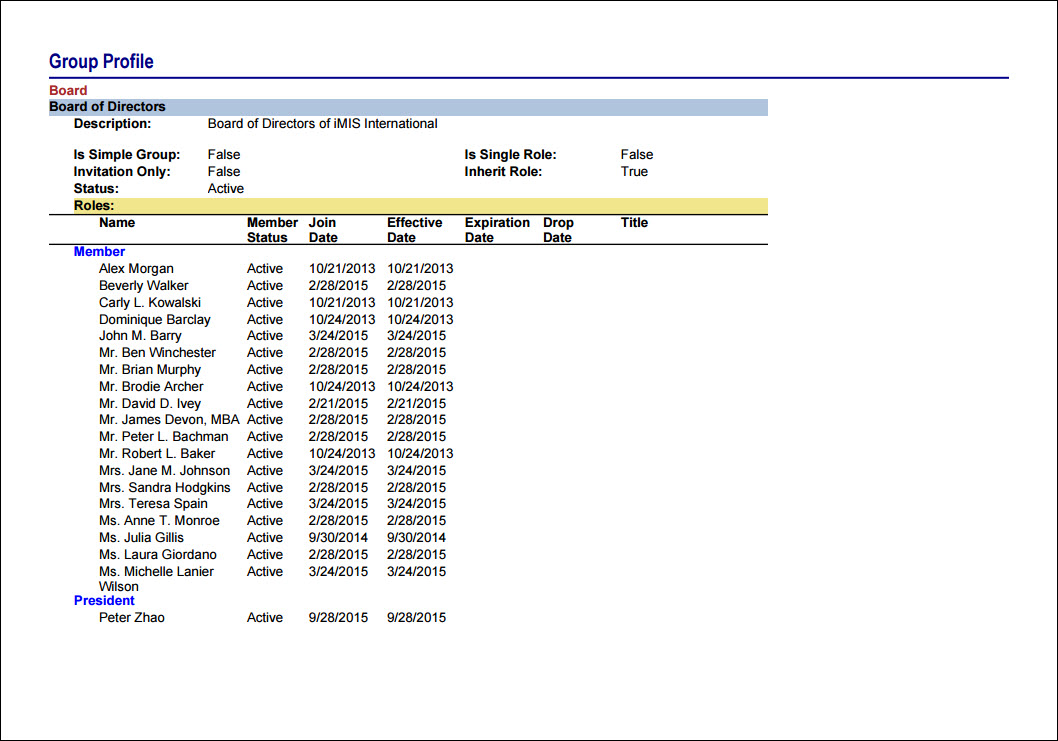Click the Join Date column header

323,230
